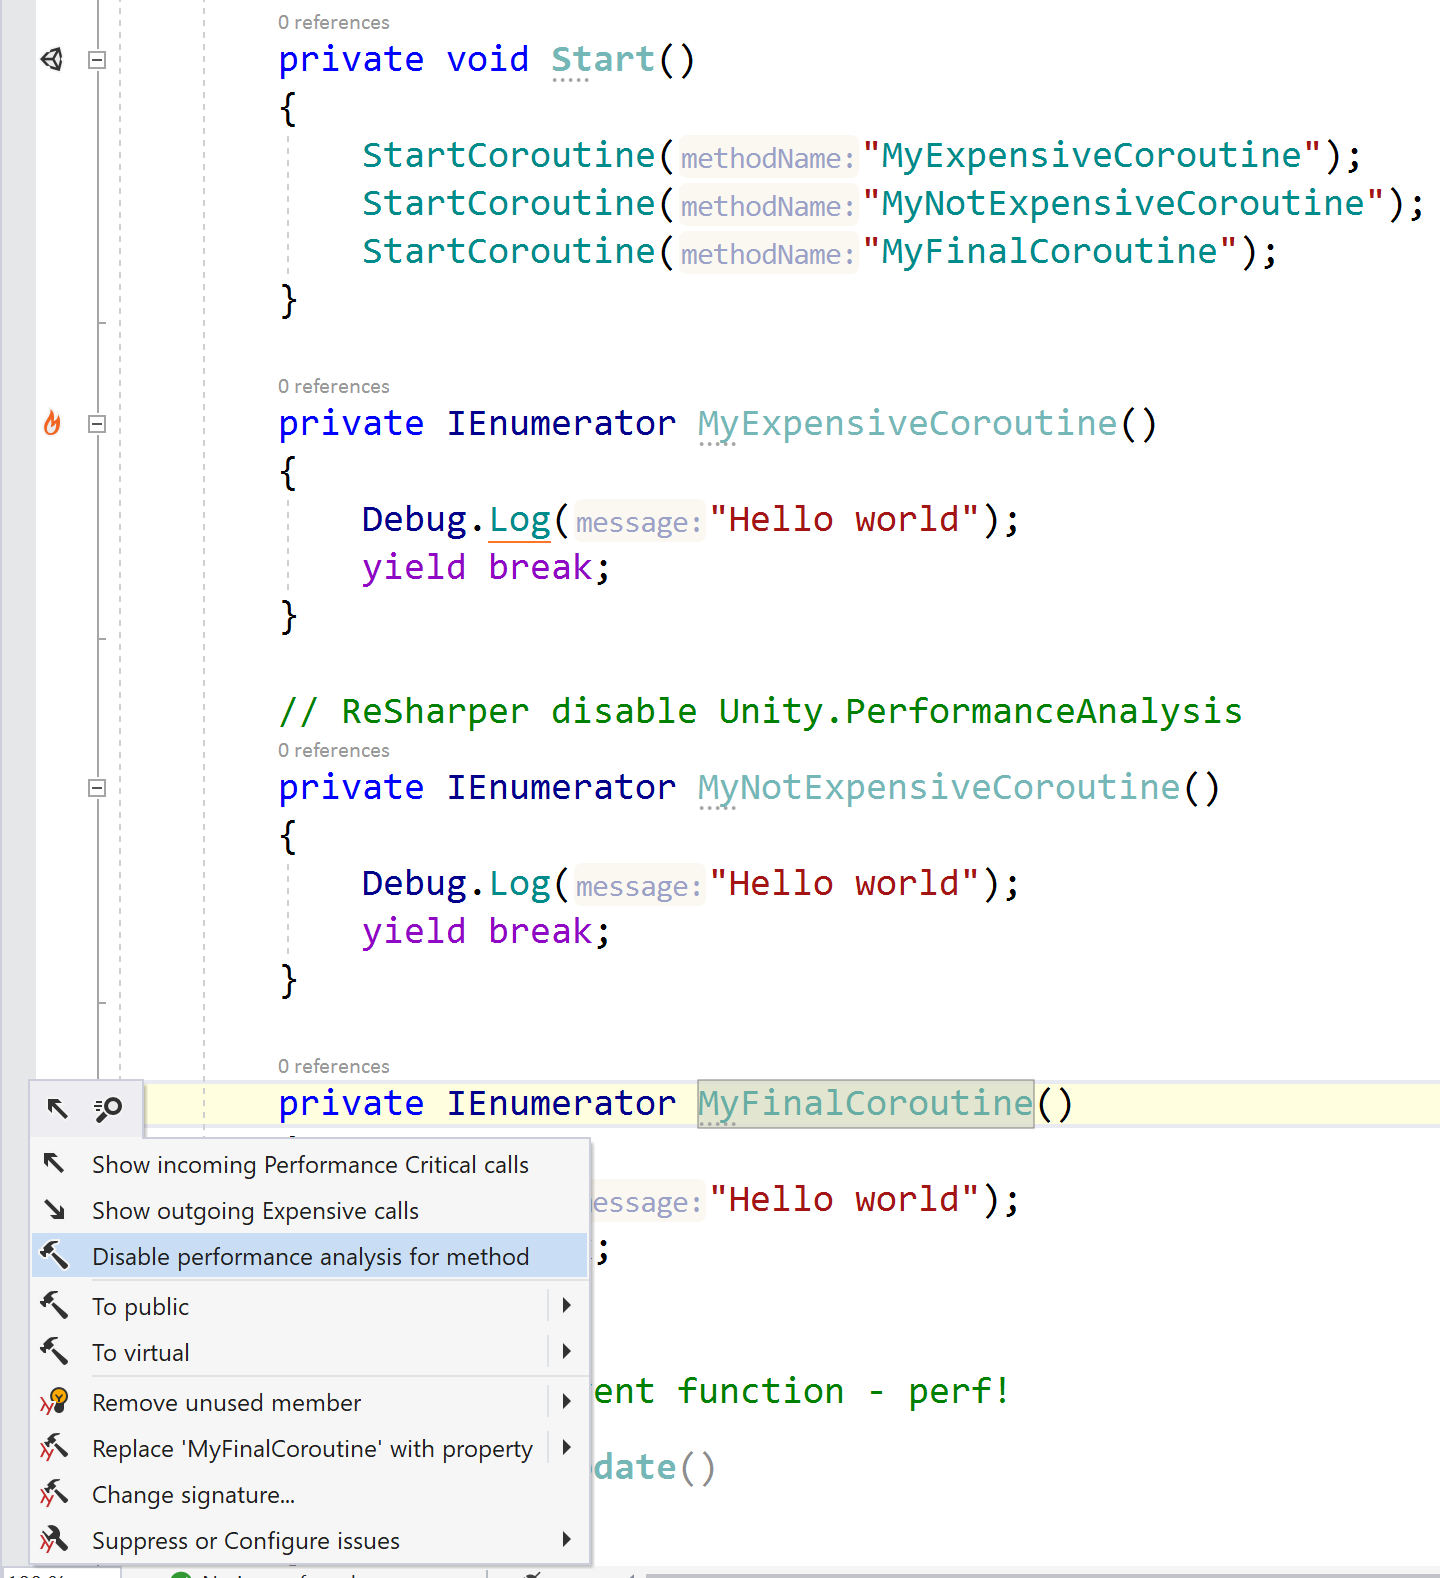This screenshot has height=1578, width=1440.
Task: Choose Show outgoing Expensive calls
Action: 310,1210
